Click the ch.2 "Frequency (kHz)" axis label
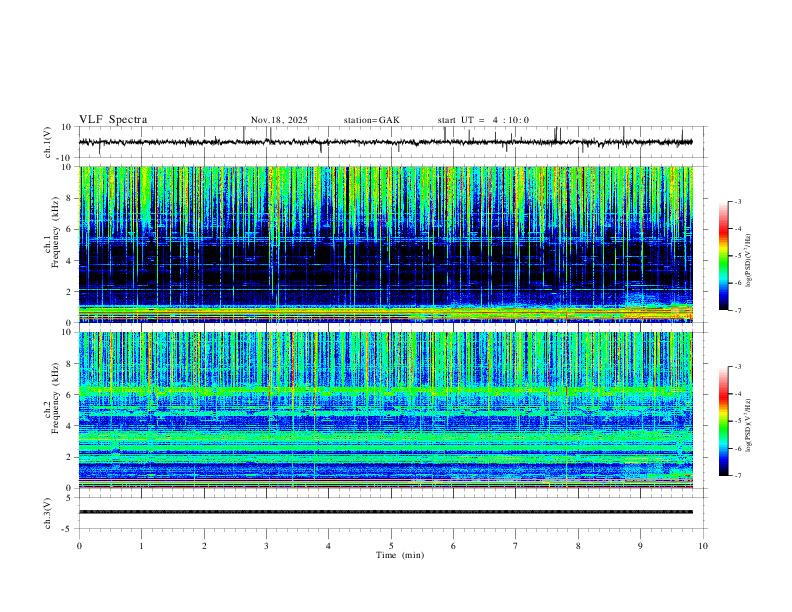792x612 pixels. (55, 398)
